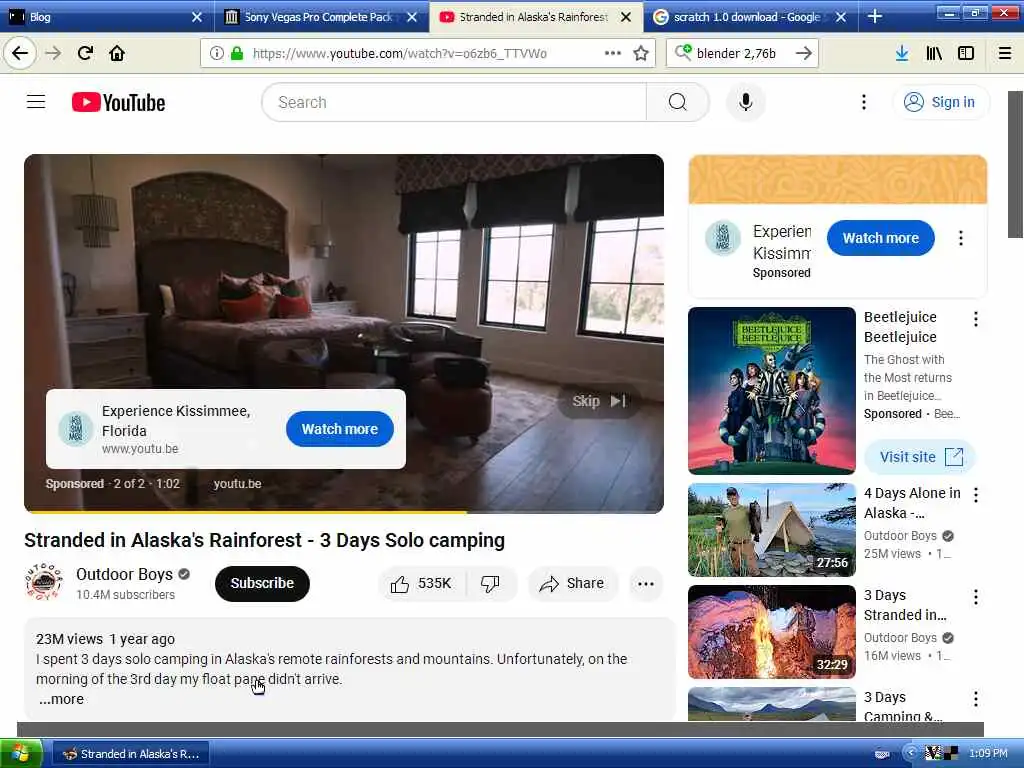Open options for Experience Kissimmee sidebar ad
This screenshot has width=1024, height=768.
[x=960, y=238]
